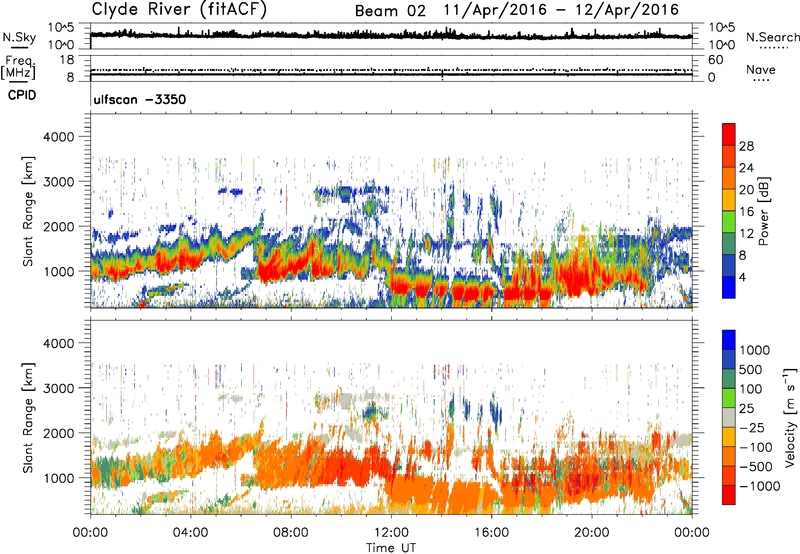Screen dimensions: 800x554
Task: Click the power colorbar tick label '4'
Action: tap(742, 277)
